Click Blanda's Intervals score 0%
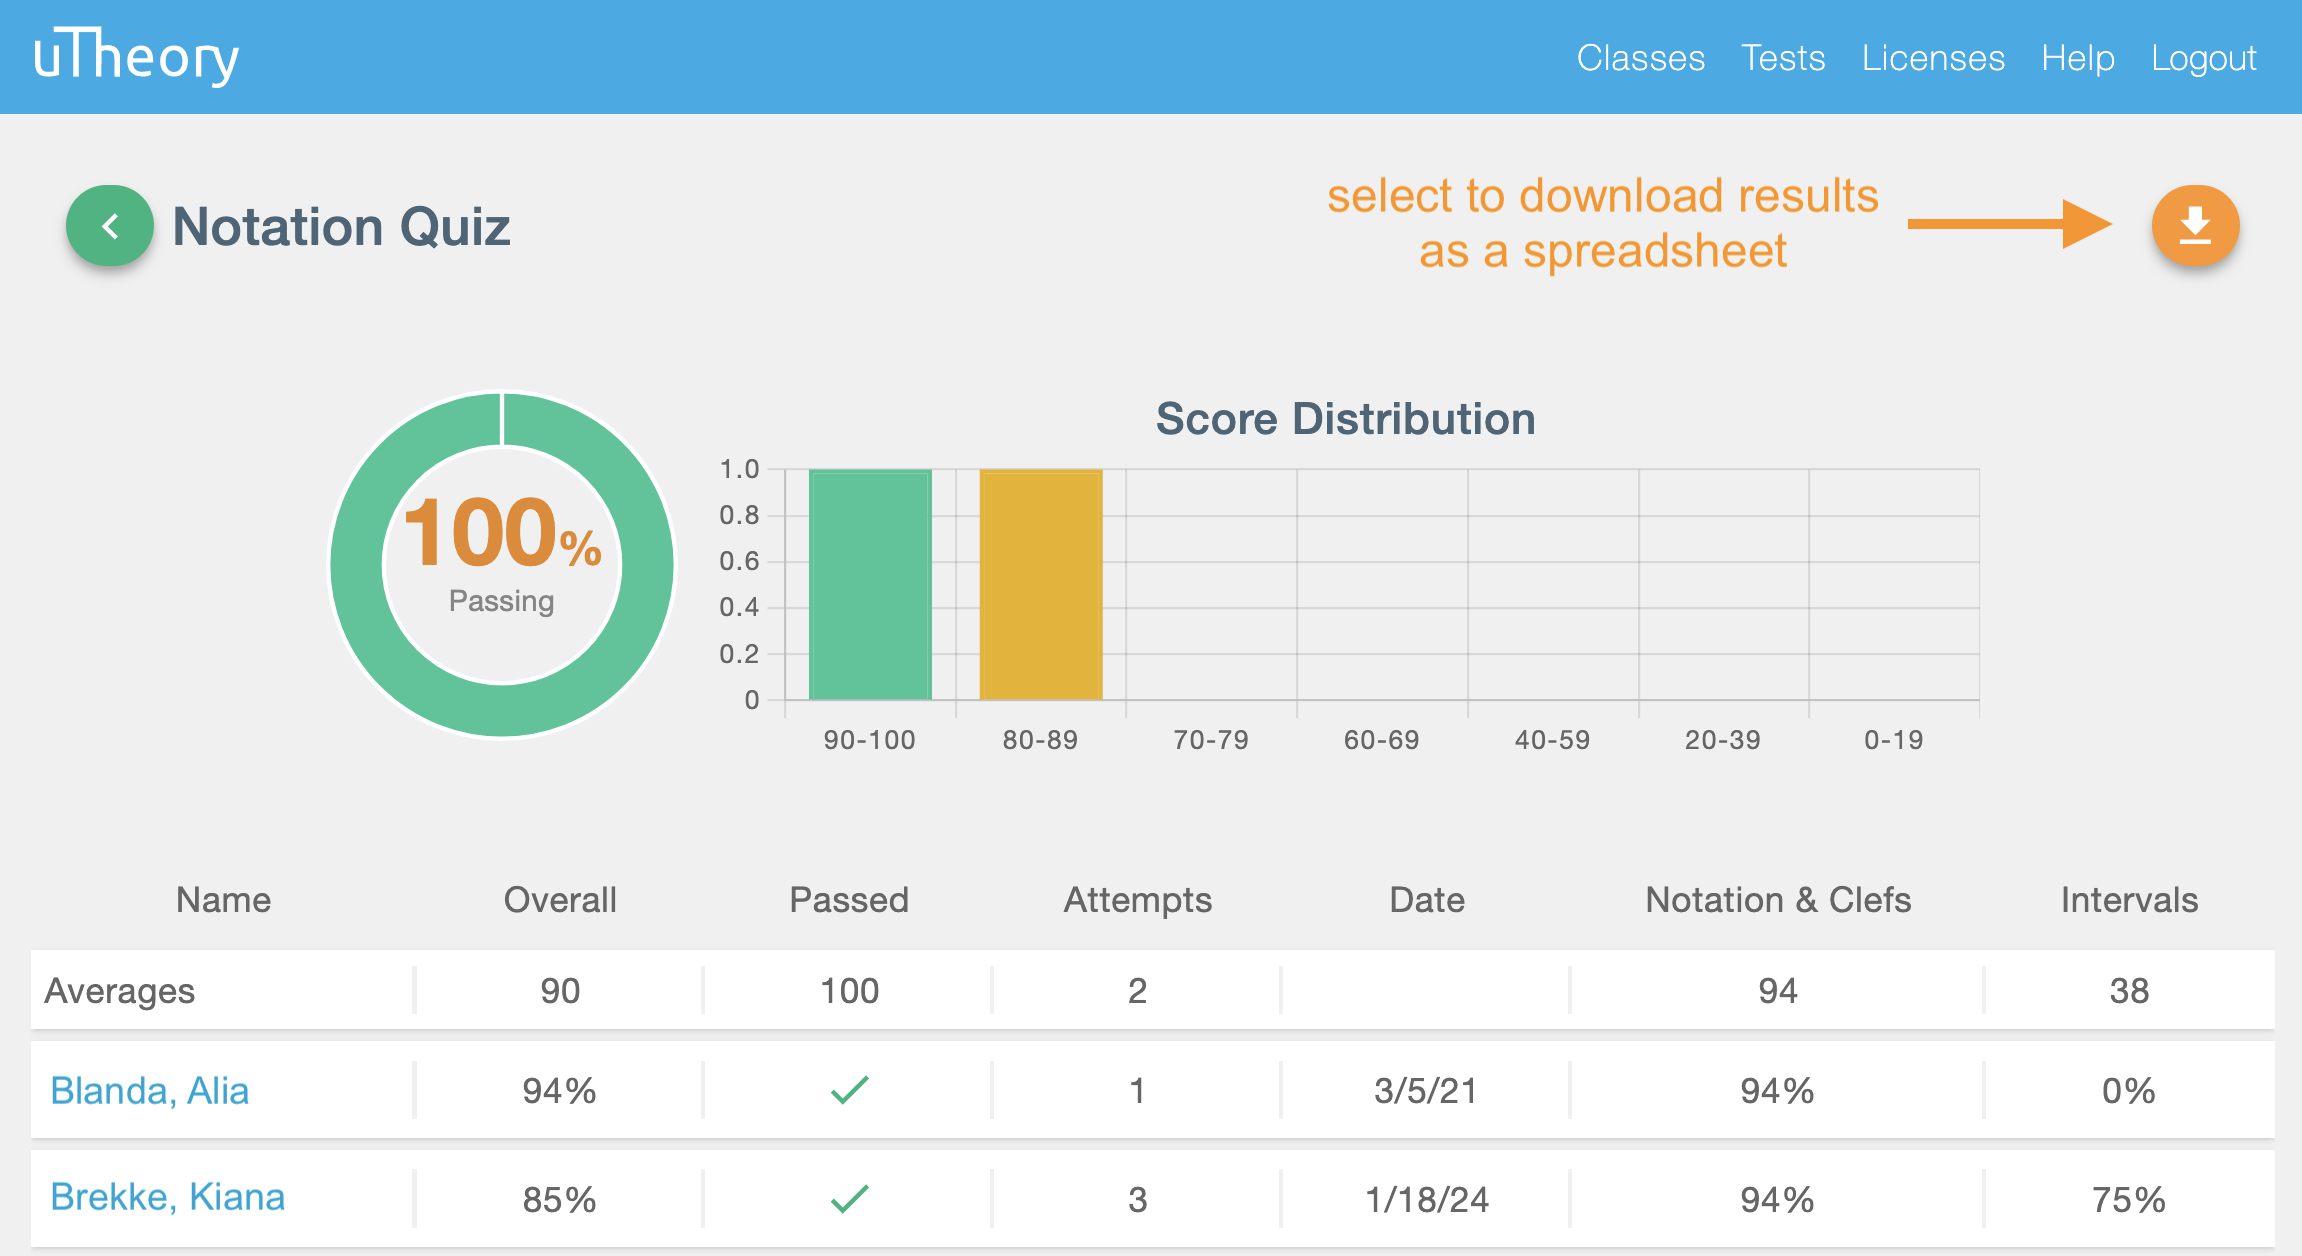This screenshot has width=2302, height=1256. (x=2129, y=1090)
